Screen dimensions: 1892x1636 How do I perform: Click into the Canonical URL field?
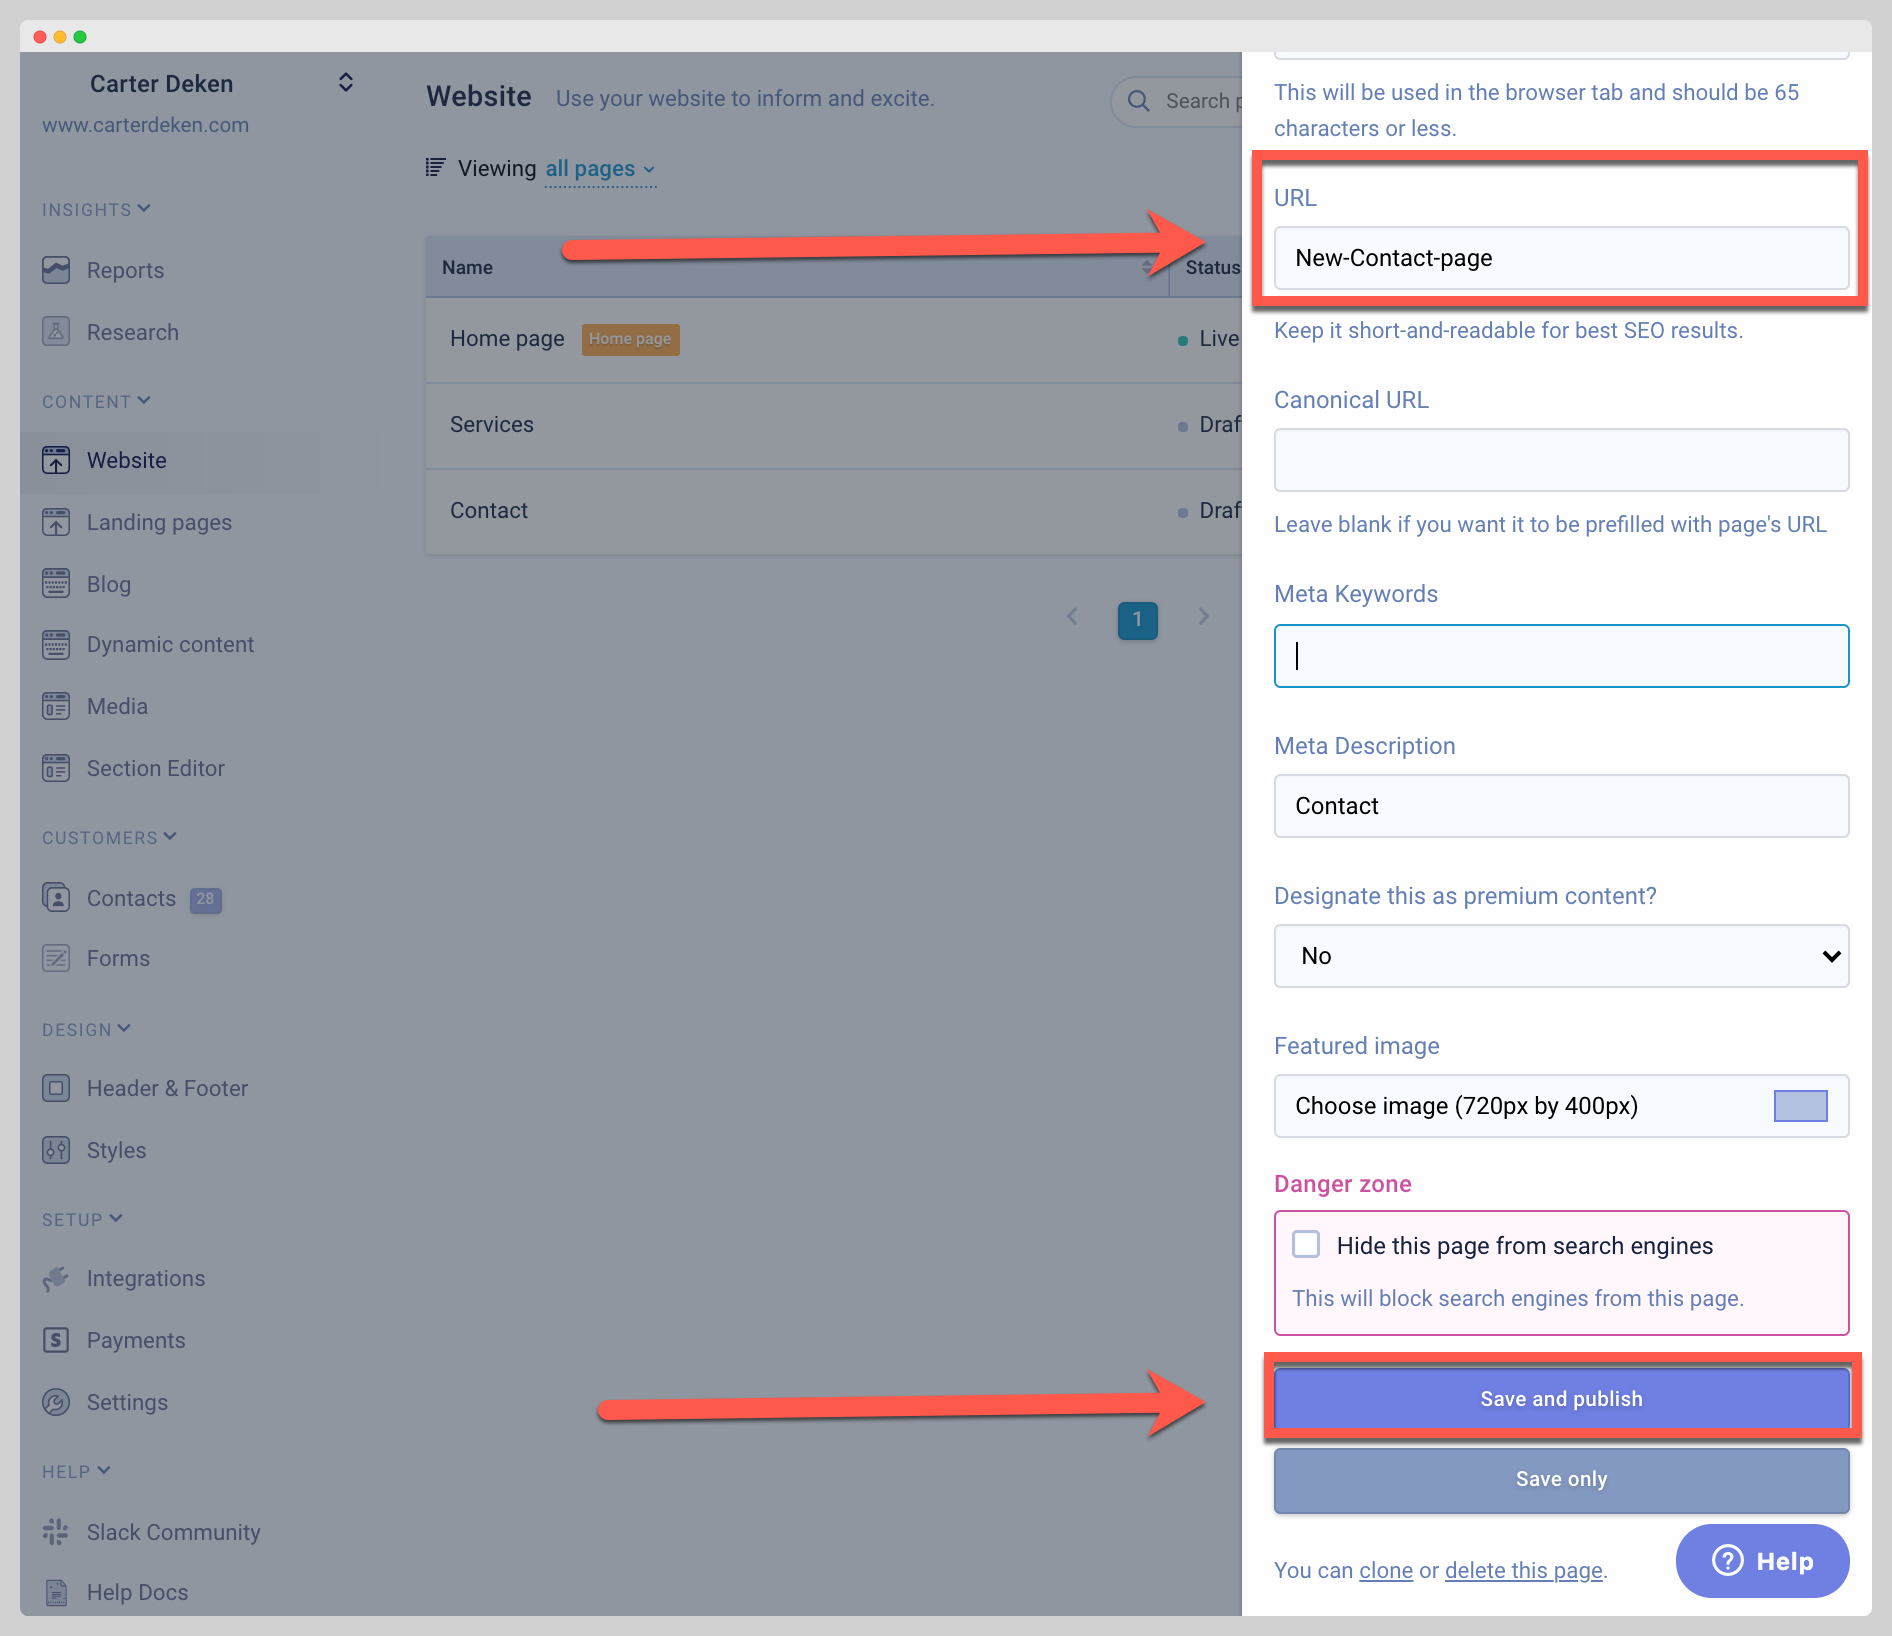point(1560,460)
